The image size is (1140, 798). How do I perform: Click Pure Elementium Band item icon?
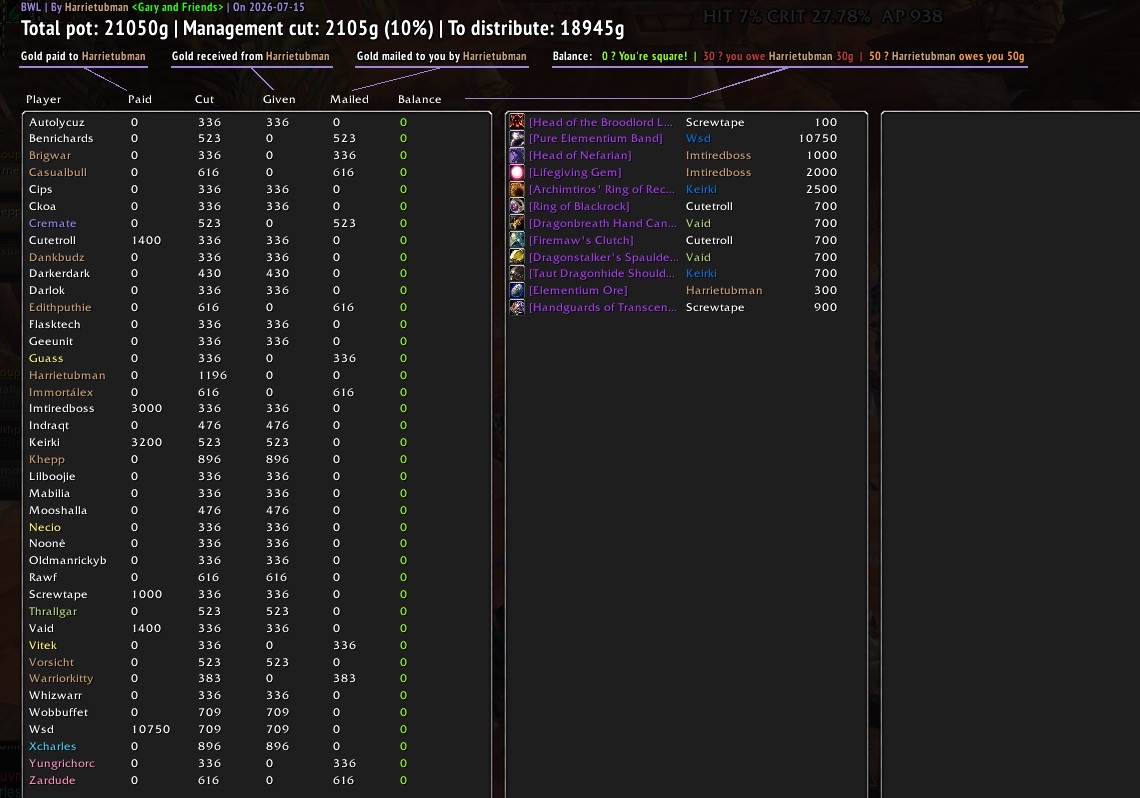(x=517, y=138)
